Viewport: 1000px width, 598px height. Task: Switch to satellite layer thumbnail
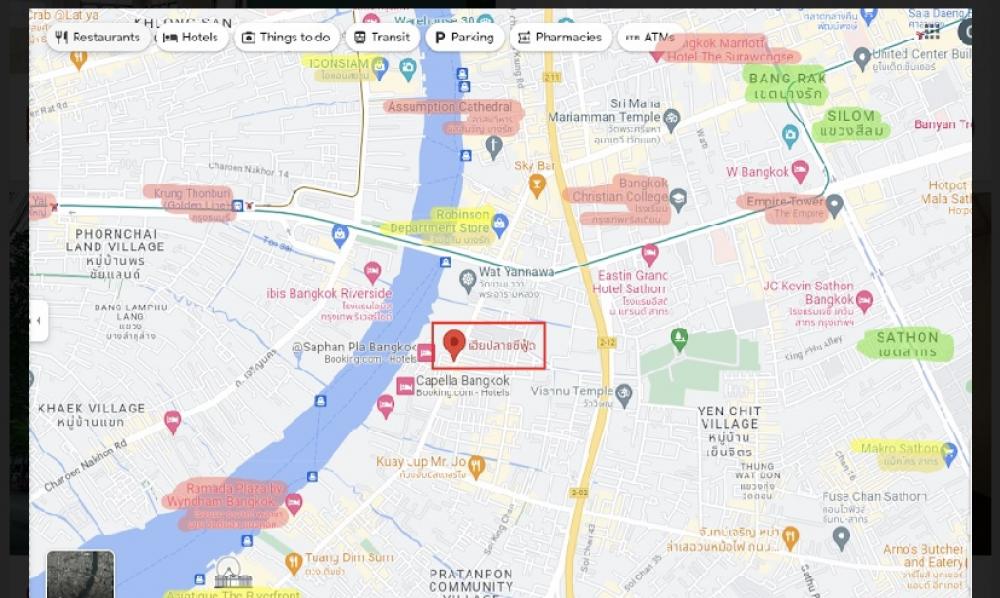(x=80, y=574)
